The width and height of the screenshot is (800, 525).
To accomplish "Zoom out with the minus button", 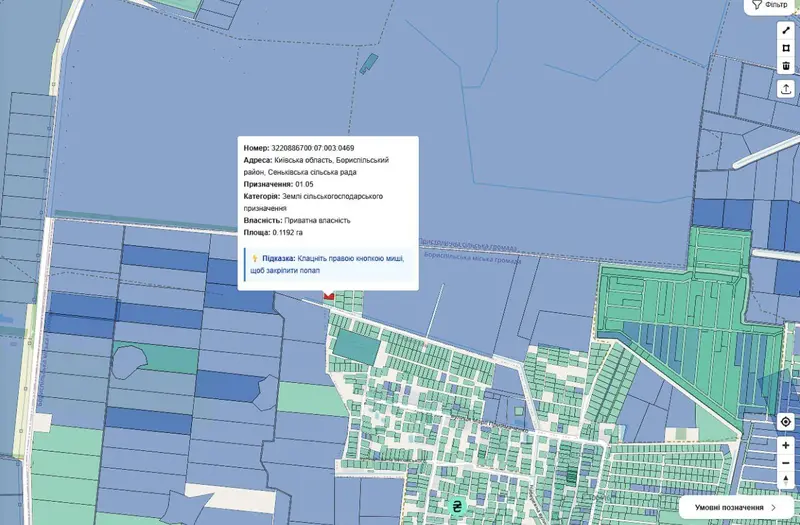I will pos(786,463).
